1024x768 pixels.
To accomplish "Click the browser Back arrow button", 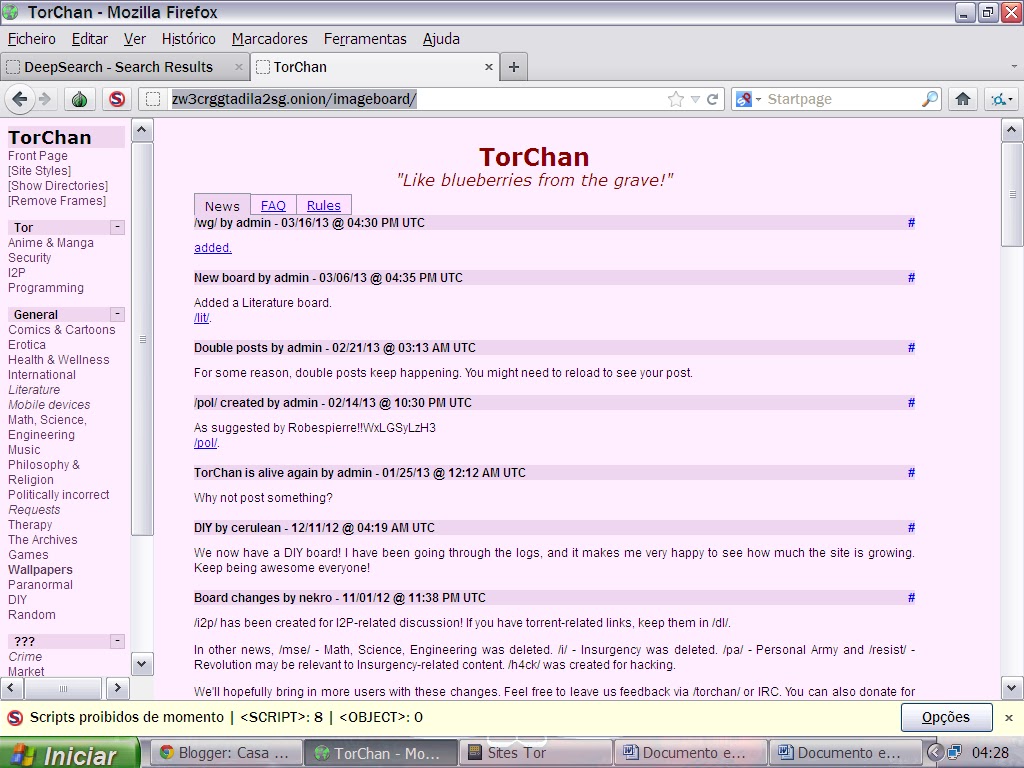I will (20, 99).
